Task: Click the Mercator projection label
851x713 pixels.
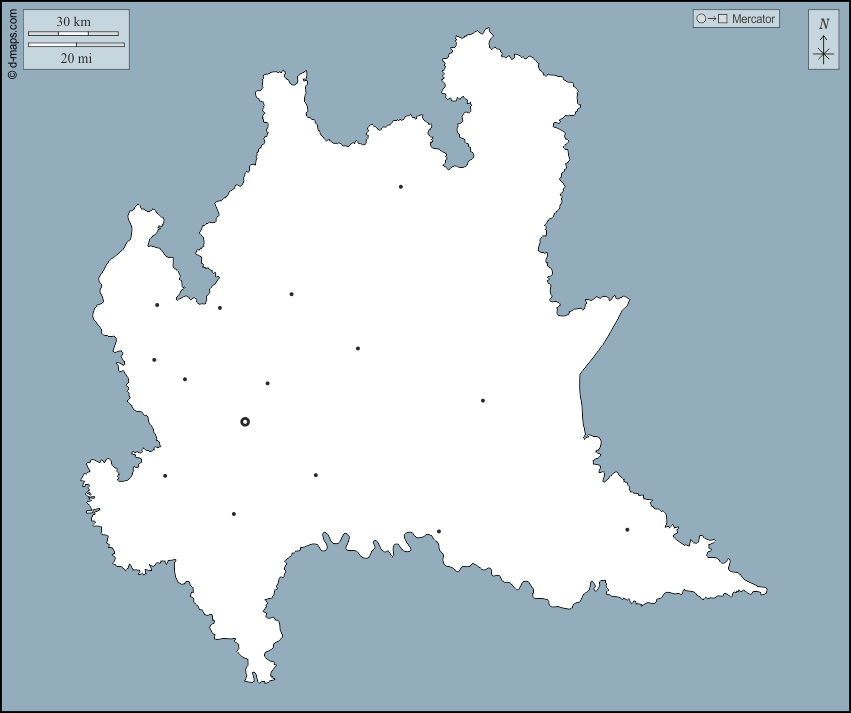Action: tap(753, 19)
